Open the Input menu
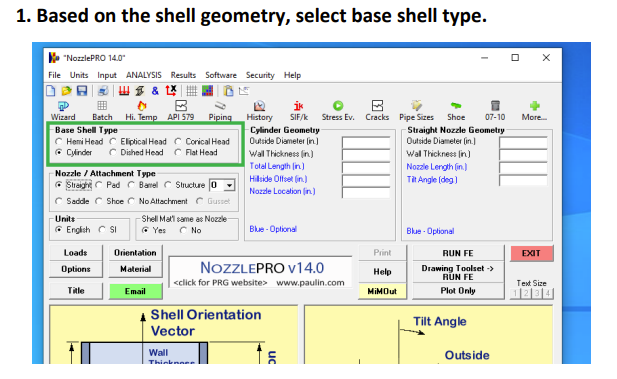This screenshot has height=379, width=617. click(107, 75)
